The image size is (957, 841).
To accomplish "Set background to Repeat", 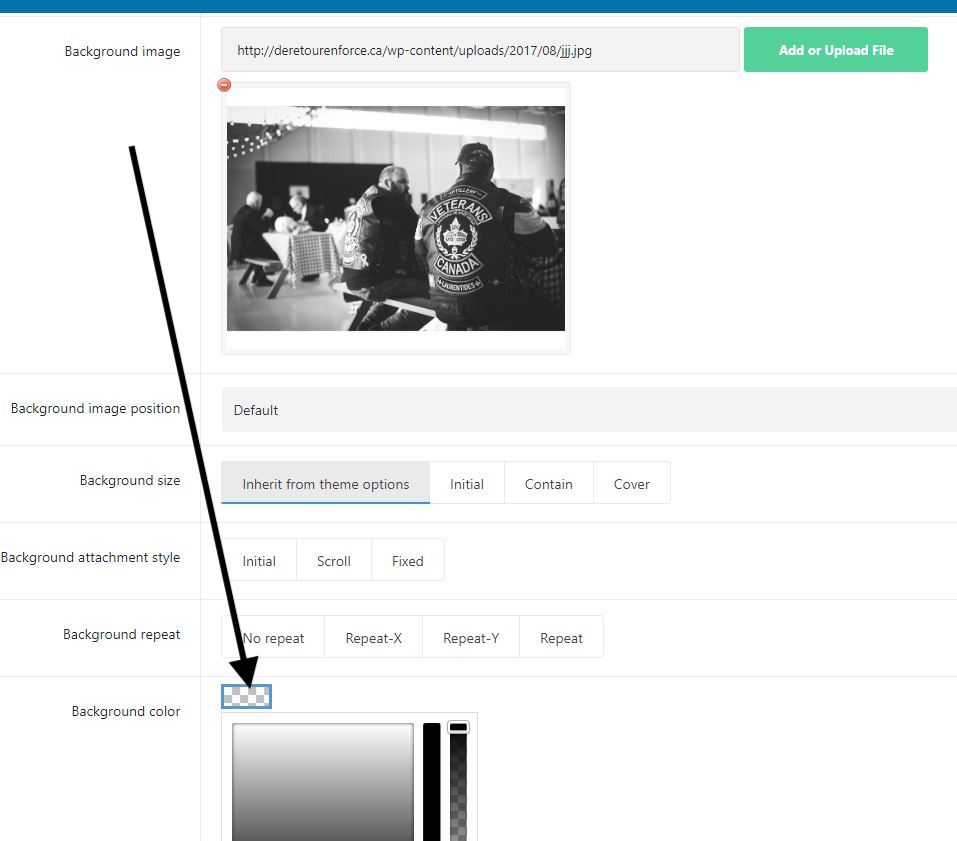I will (561, 637).
